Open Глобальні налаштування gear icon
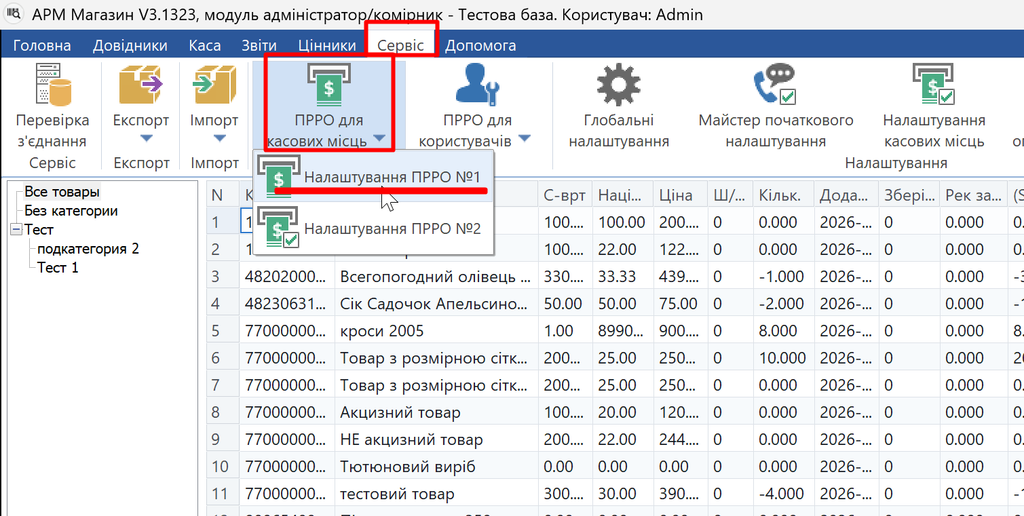Viewport: 1024px width, 516px height. click(618, 84)
